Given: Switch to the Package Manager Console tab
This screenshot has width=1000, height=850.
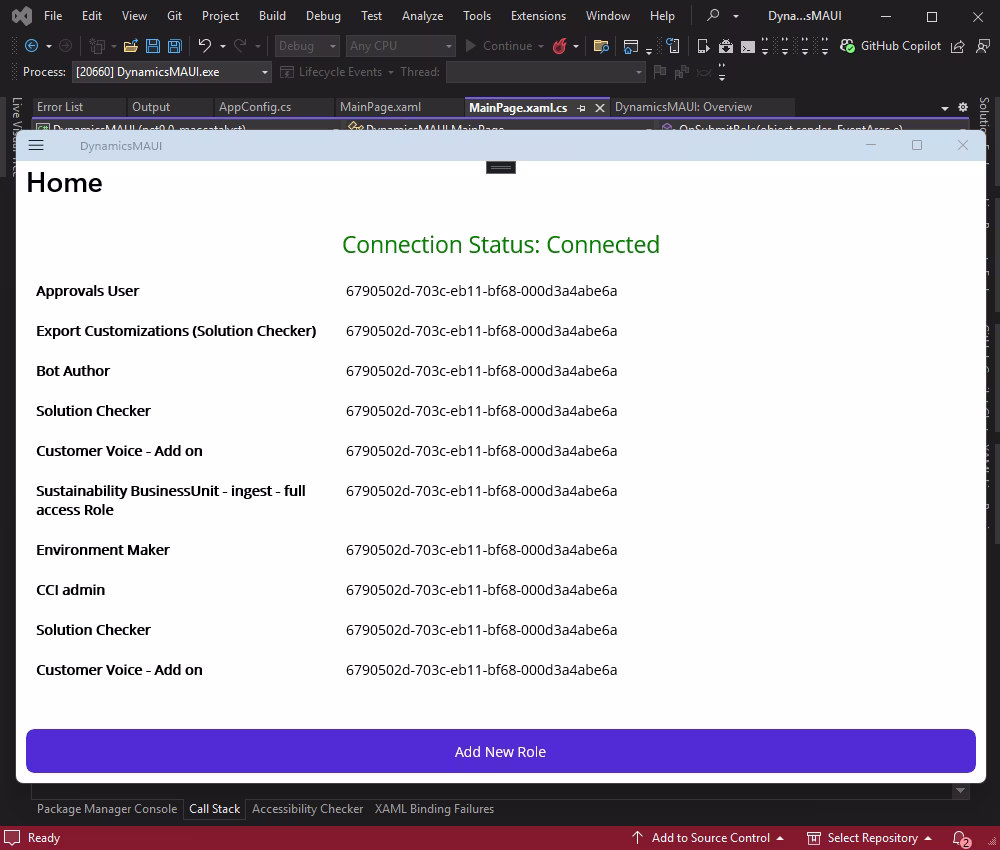Looking at the screenshot, I should (x=107, y=809).
